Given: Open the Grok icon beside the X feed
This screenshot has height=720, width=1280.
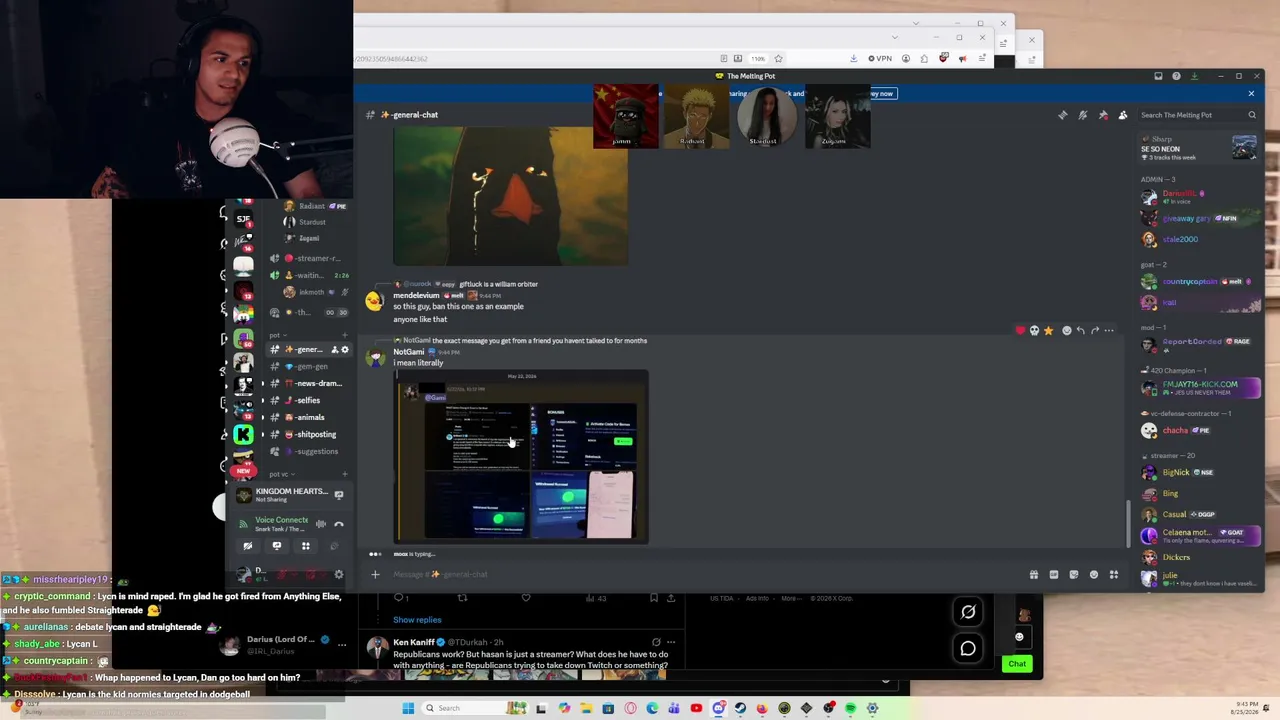Looking at the screenshot, I should (968, 612).
